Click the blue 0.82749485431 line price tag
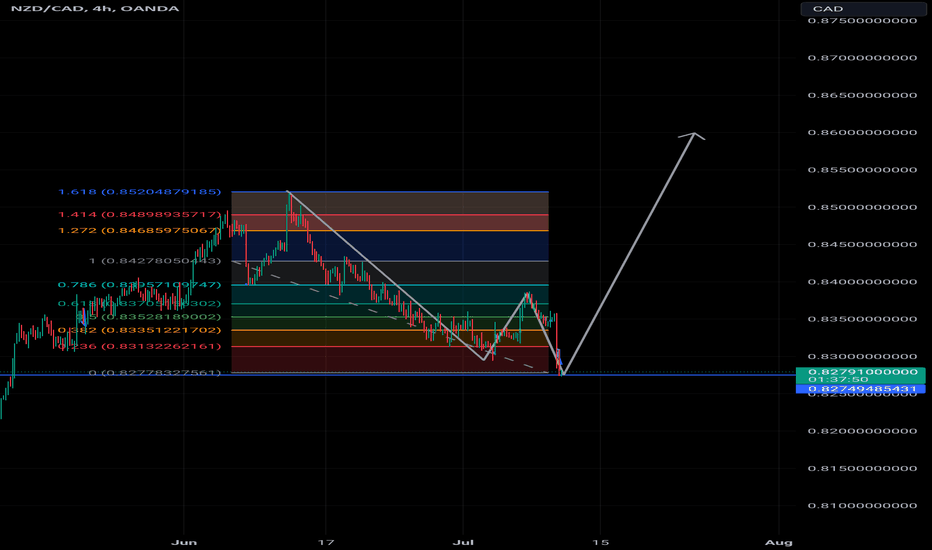The image size is (932, 550). [861, 389]
